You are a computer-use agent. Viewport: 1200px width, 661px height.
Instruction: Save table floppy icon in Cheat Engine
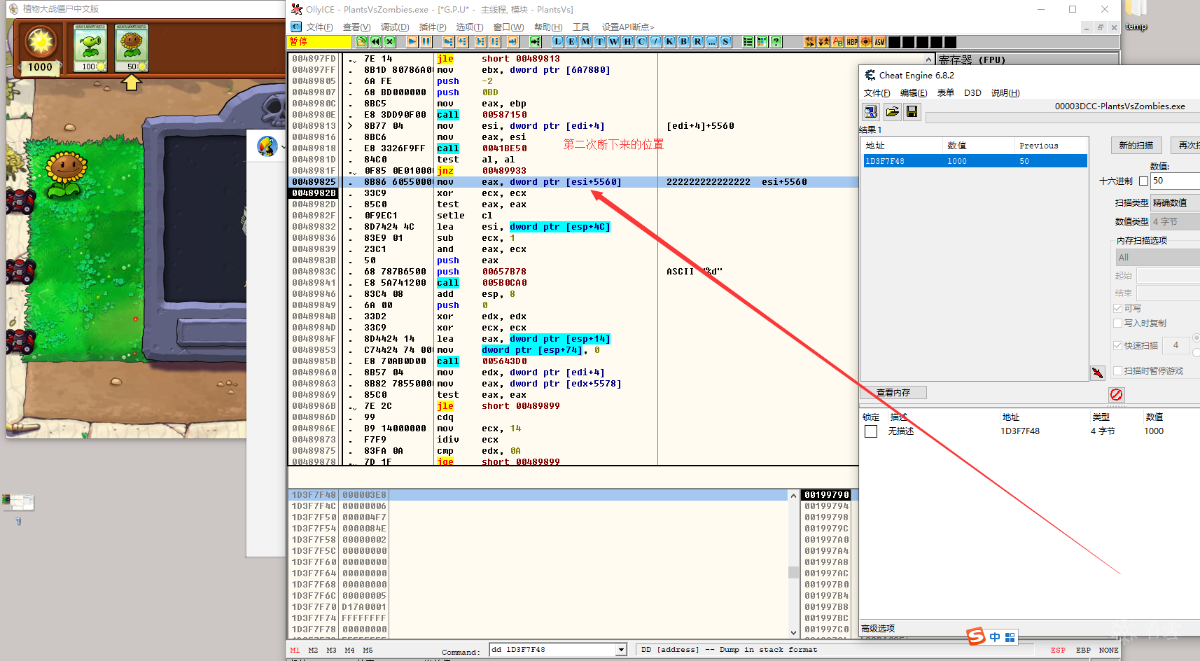tap(912, 111)
